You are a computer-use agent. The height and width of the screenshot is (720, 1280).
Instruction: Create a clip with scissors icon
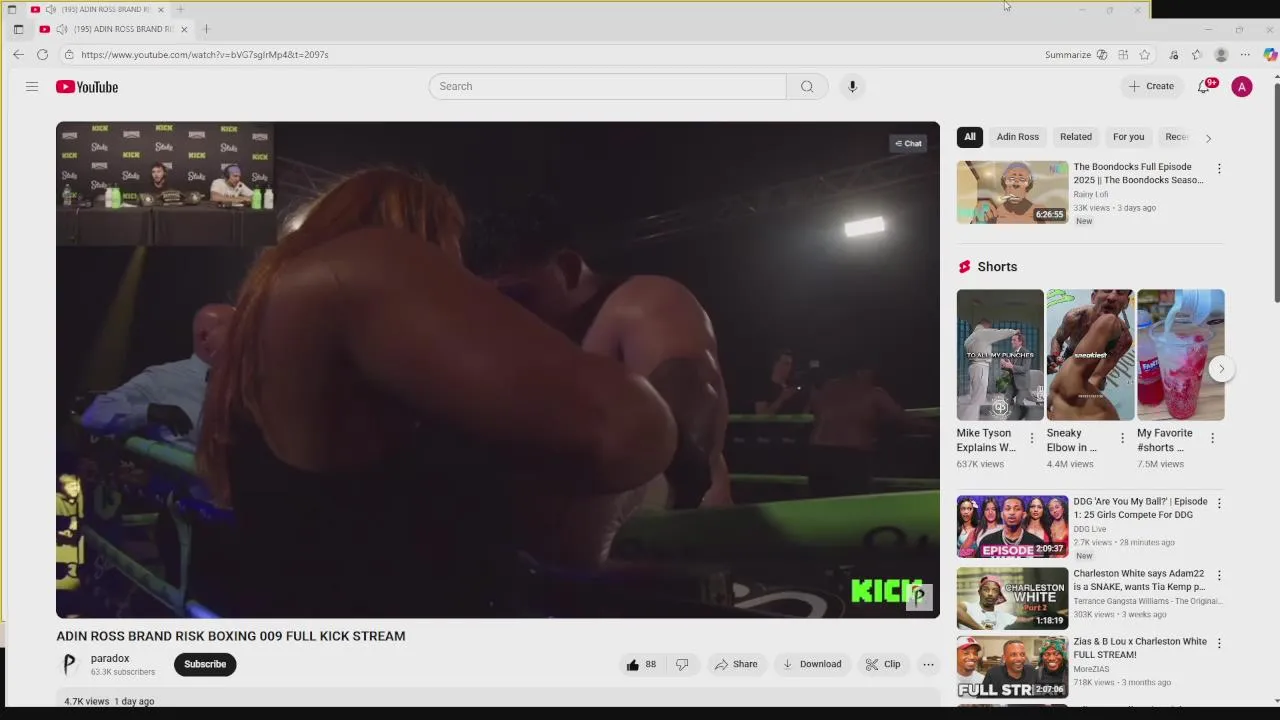pyautogui.click(x=883, y=664)
